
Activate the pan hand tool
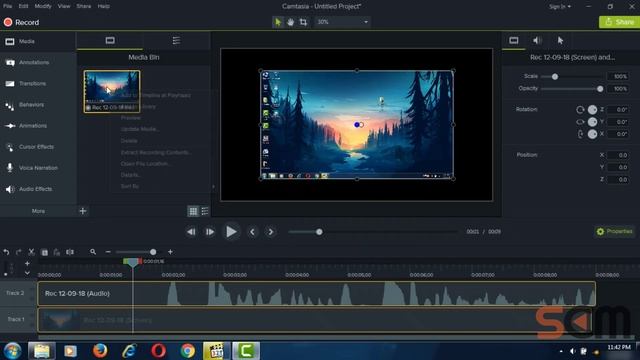[290, 22]
